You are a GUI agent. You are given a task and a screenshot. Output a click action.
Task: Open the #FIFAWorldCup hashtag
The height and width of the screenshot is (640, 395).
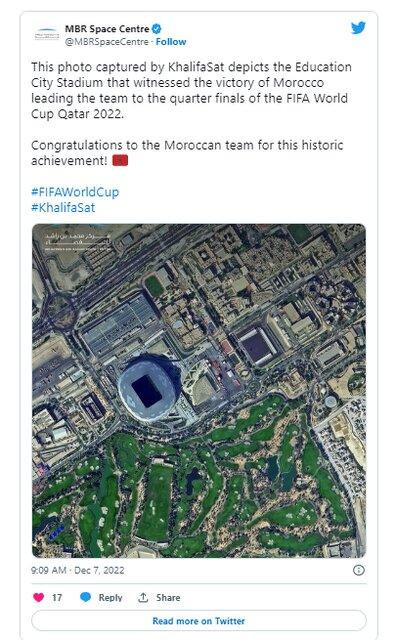pos(75,192)
